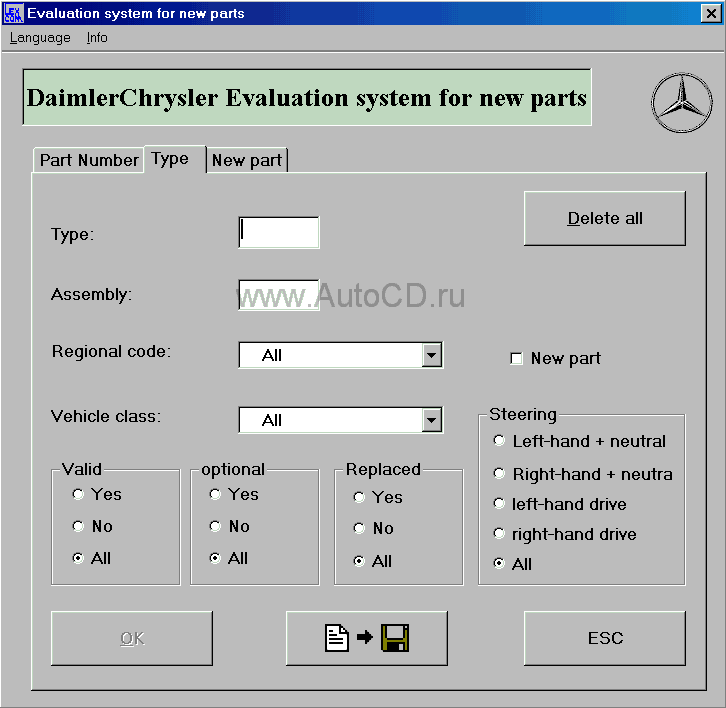Click the ESC button
This screenshot has width=726, height=708.
(x=605, y=638)
